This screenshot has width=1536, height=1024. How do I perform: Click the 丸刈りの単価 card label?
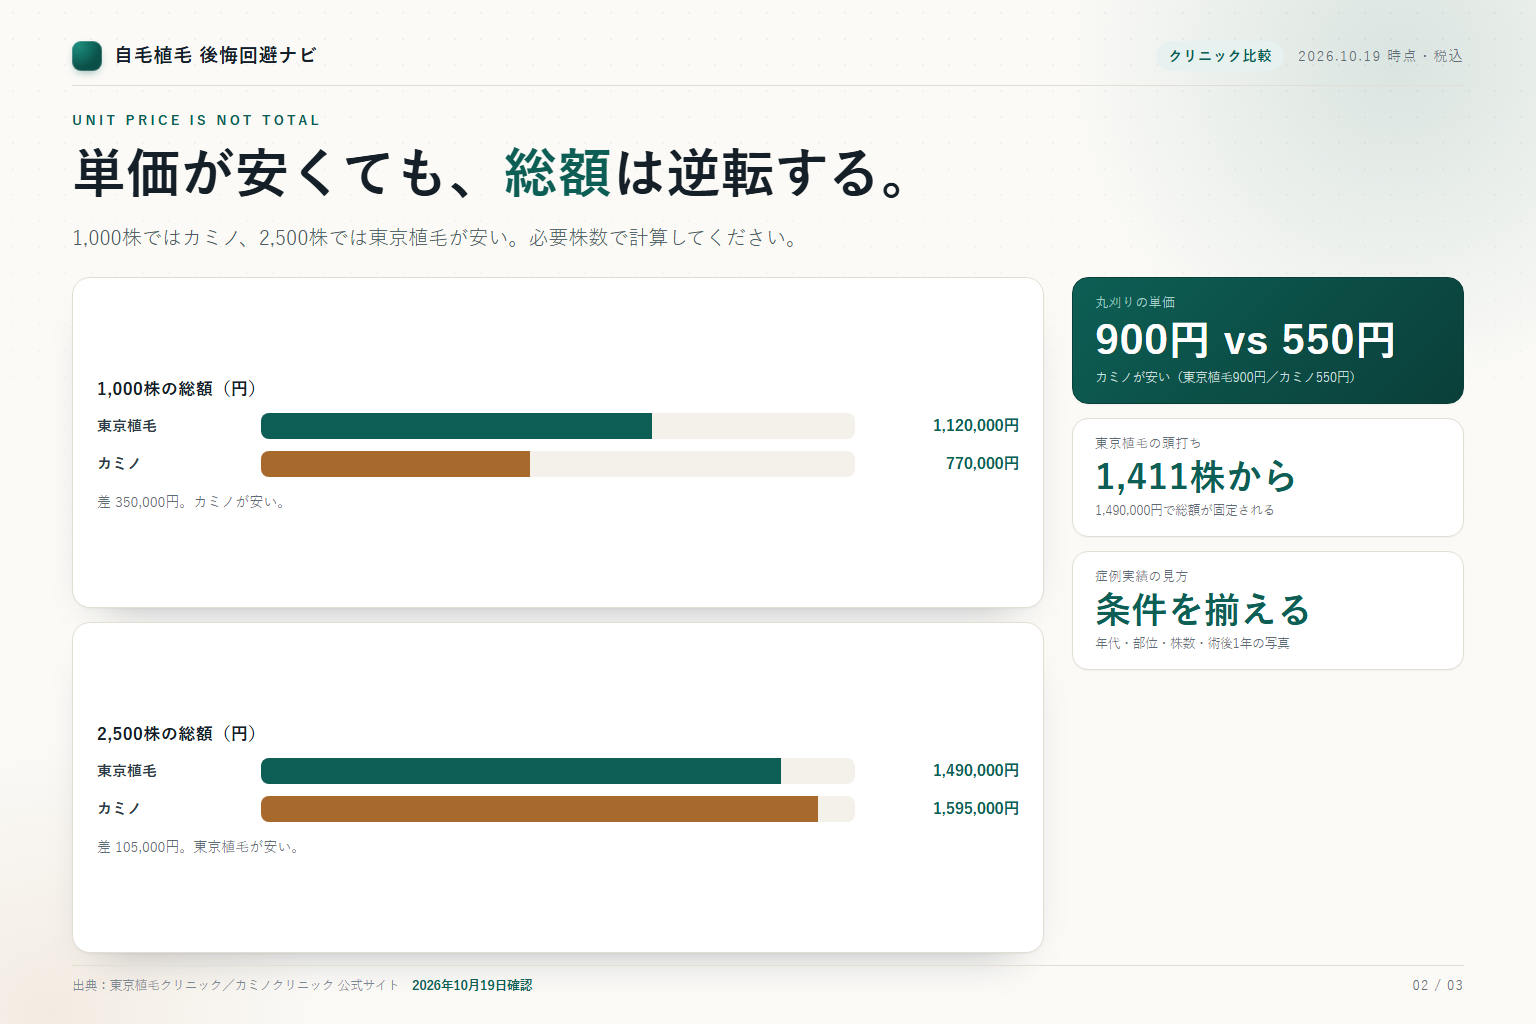click(1135, 302)
